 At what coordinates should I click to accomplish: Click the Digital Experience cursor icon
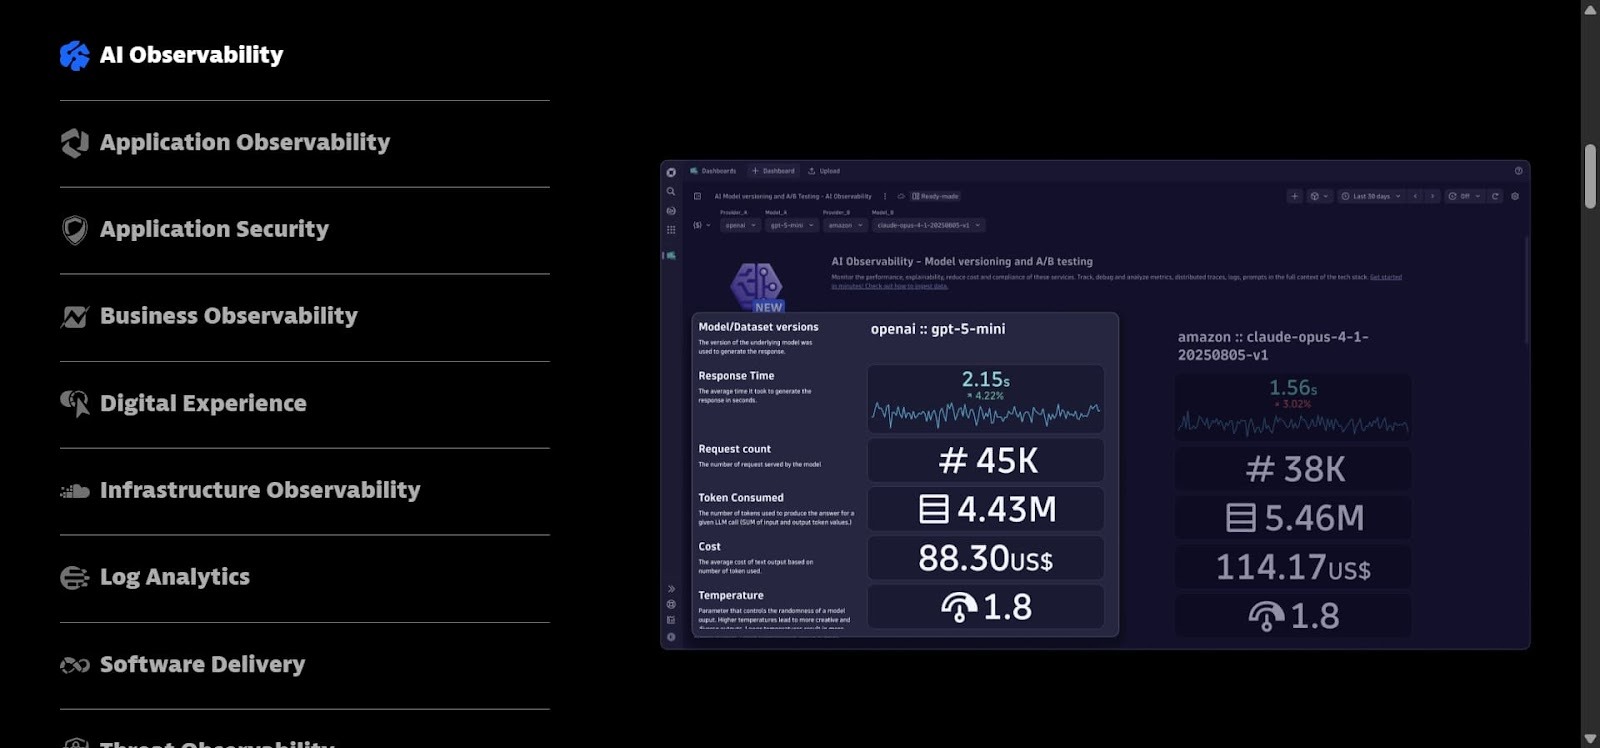(x=74, y=403)
